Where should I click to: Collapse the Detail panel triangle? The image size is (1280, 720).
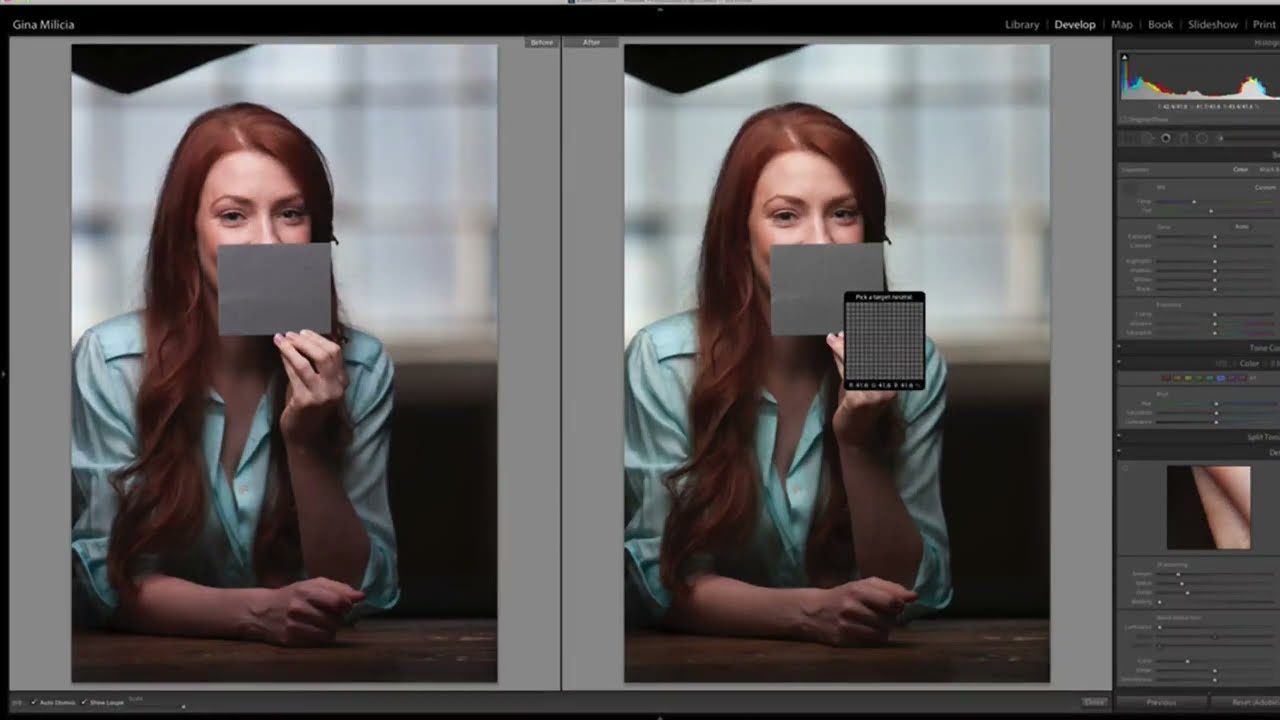[1119, 452]
